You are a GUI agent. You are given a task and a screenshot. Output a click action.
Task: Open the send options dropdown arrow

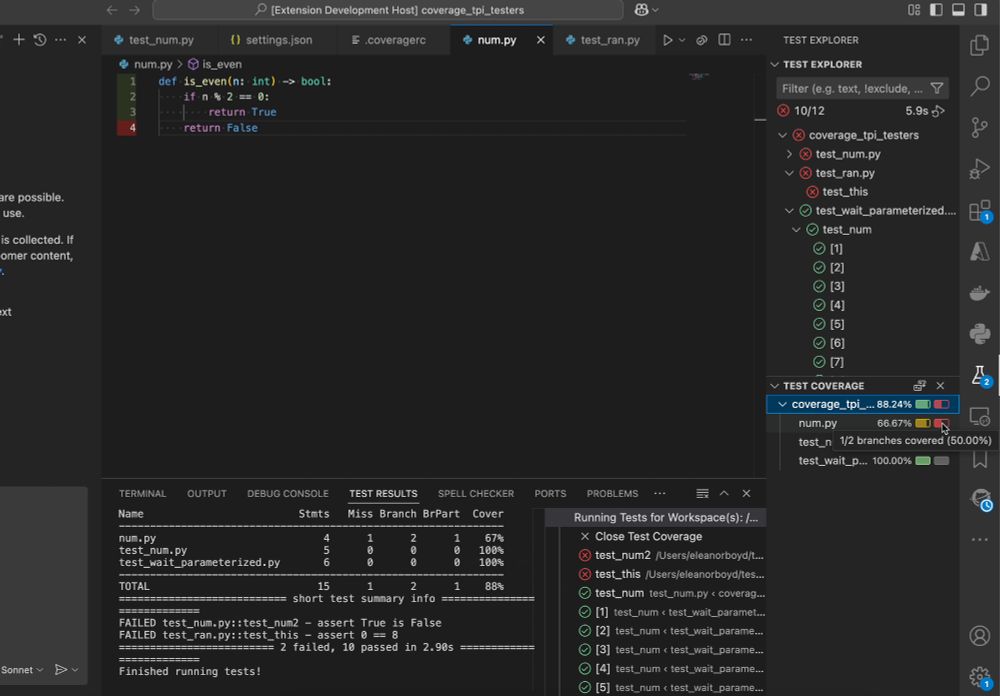[75, 670]
